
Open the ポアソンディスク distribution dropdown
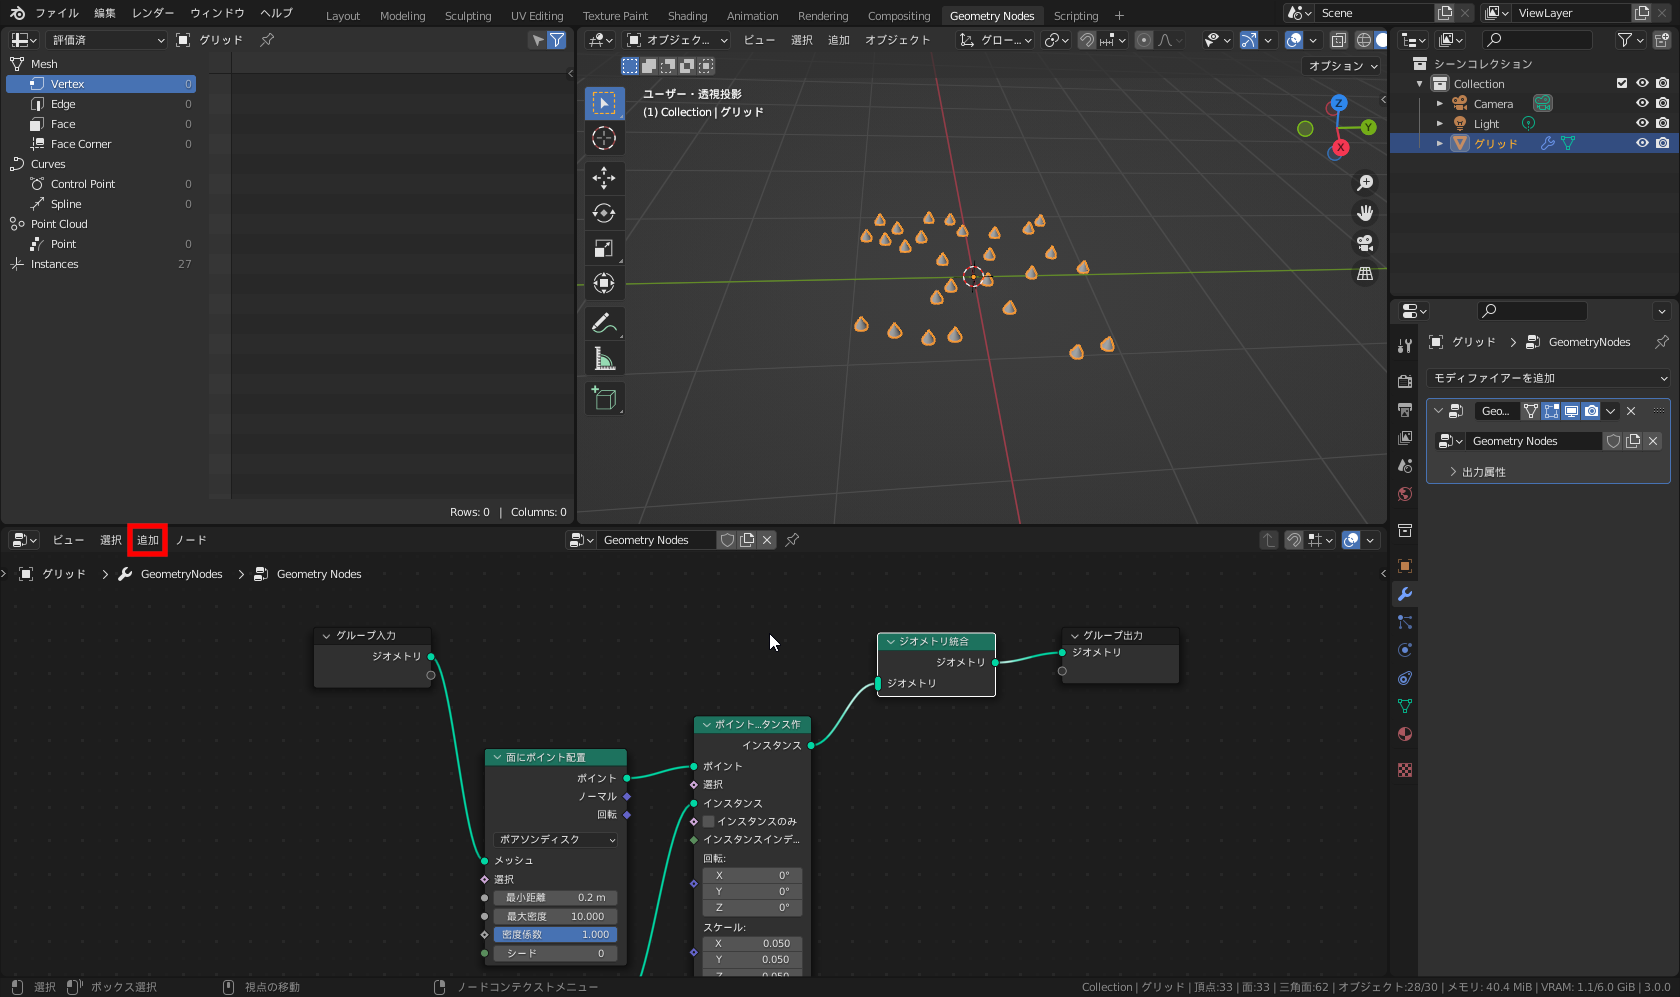556,840
